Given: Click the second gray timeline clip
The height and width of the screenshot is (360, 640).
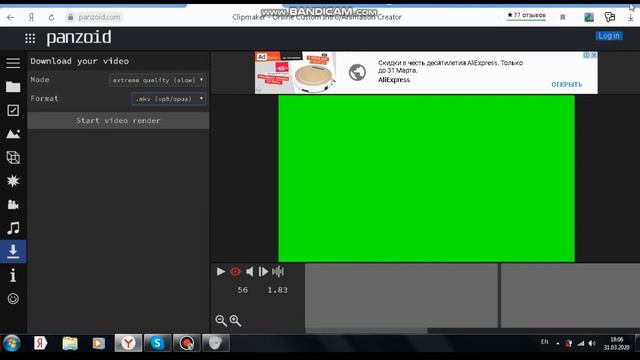Looking at the screenshot, I should point(570,295).
